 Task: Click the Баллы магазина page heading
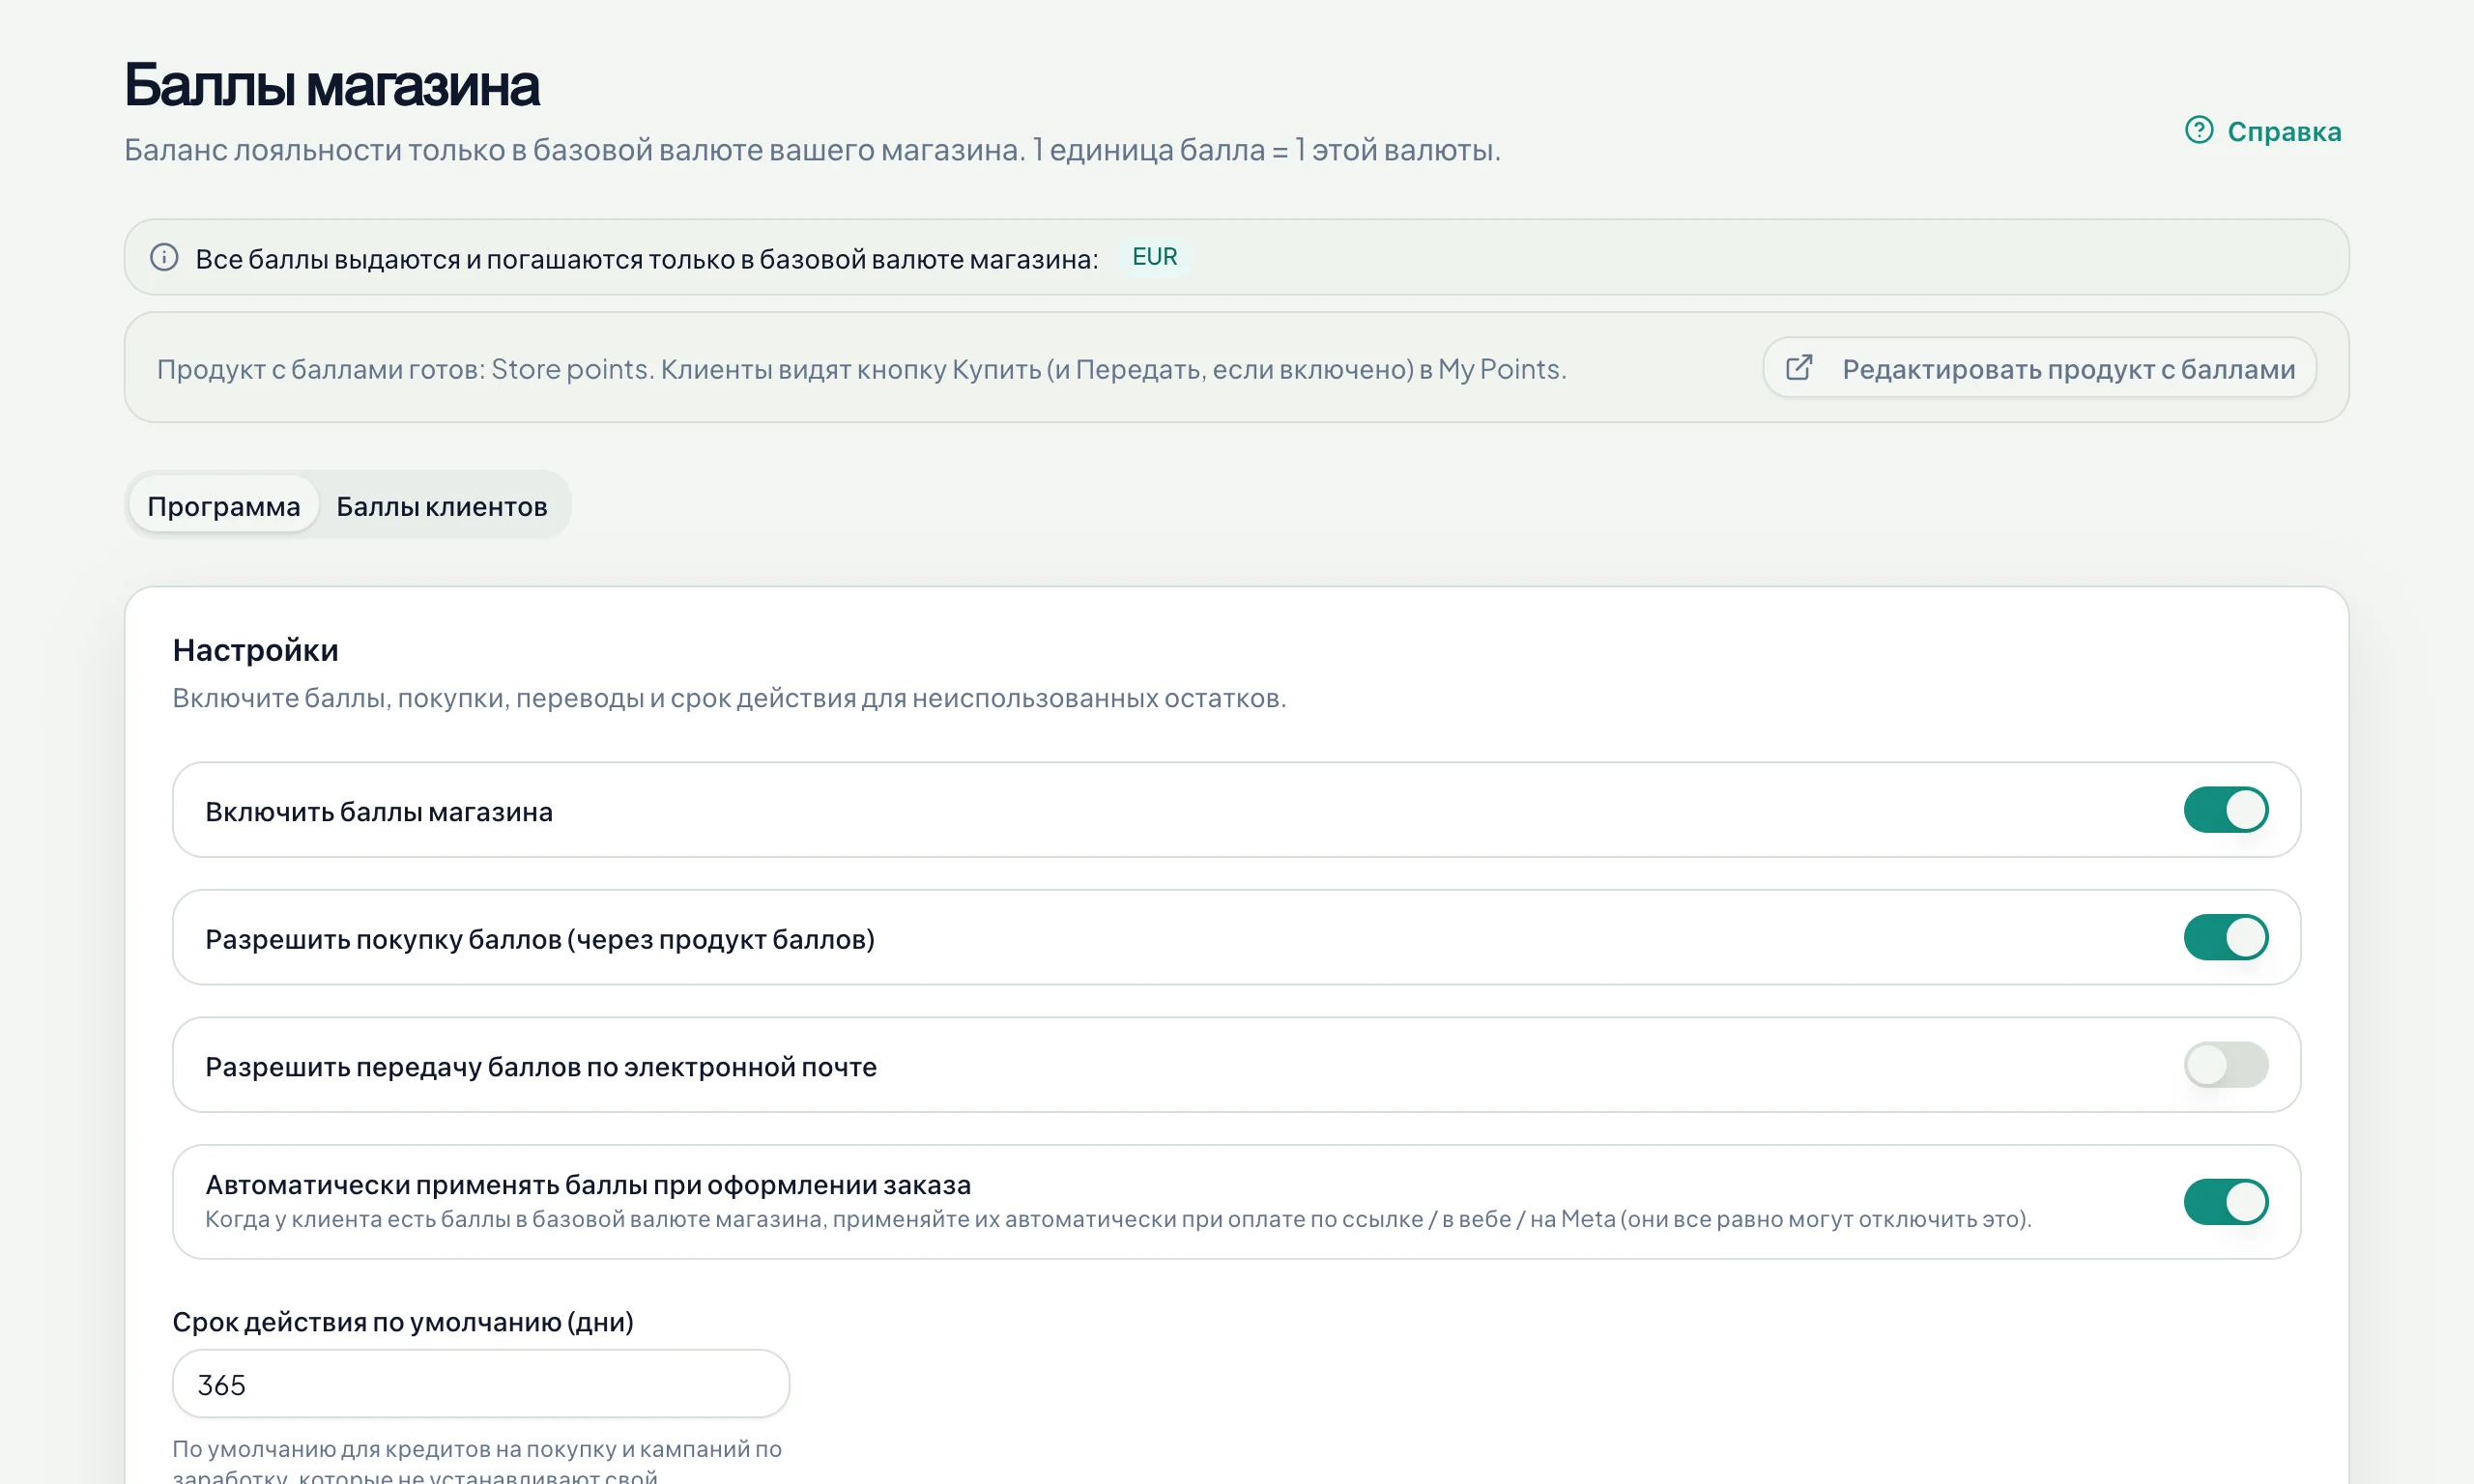331,85
